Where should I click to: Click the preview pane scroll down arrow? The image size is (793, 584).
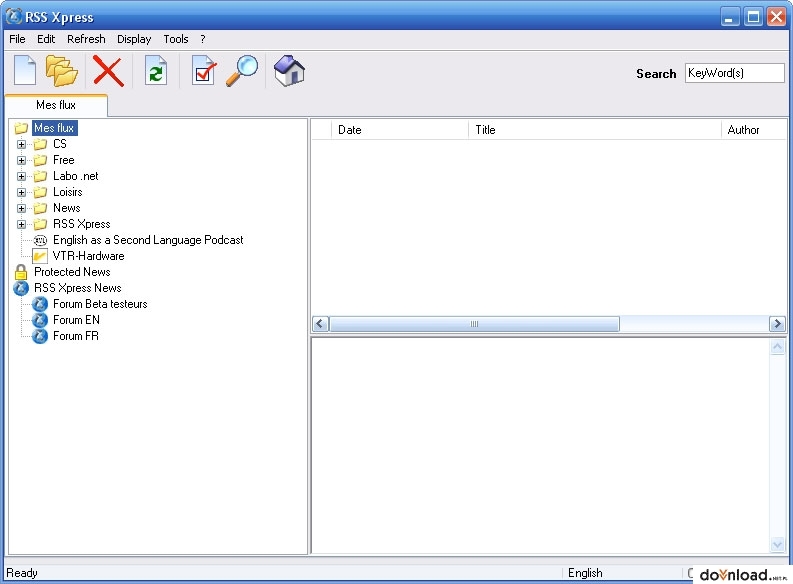[x=777, y=545]
